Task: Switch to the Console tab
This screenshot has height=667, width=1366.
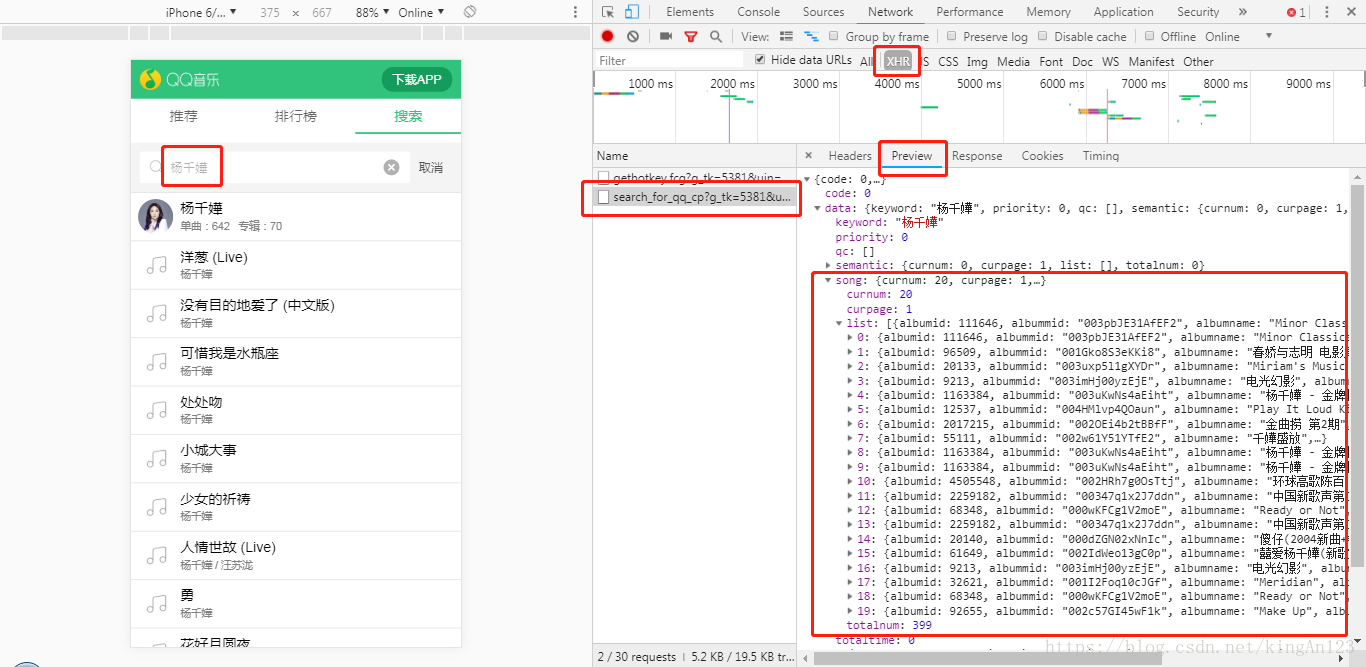Action: pyautogui.click(x=759, y=12)
